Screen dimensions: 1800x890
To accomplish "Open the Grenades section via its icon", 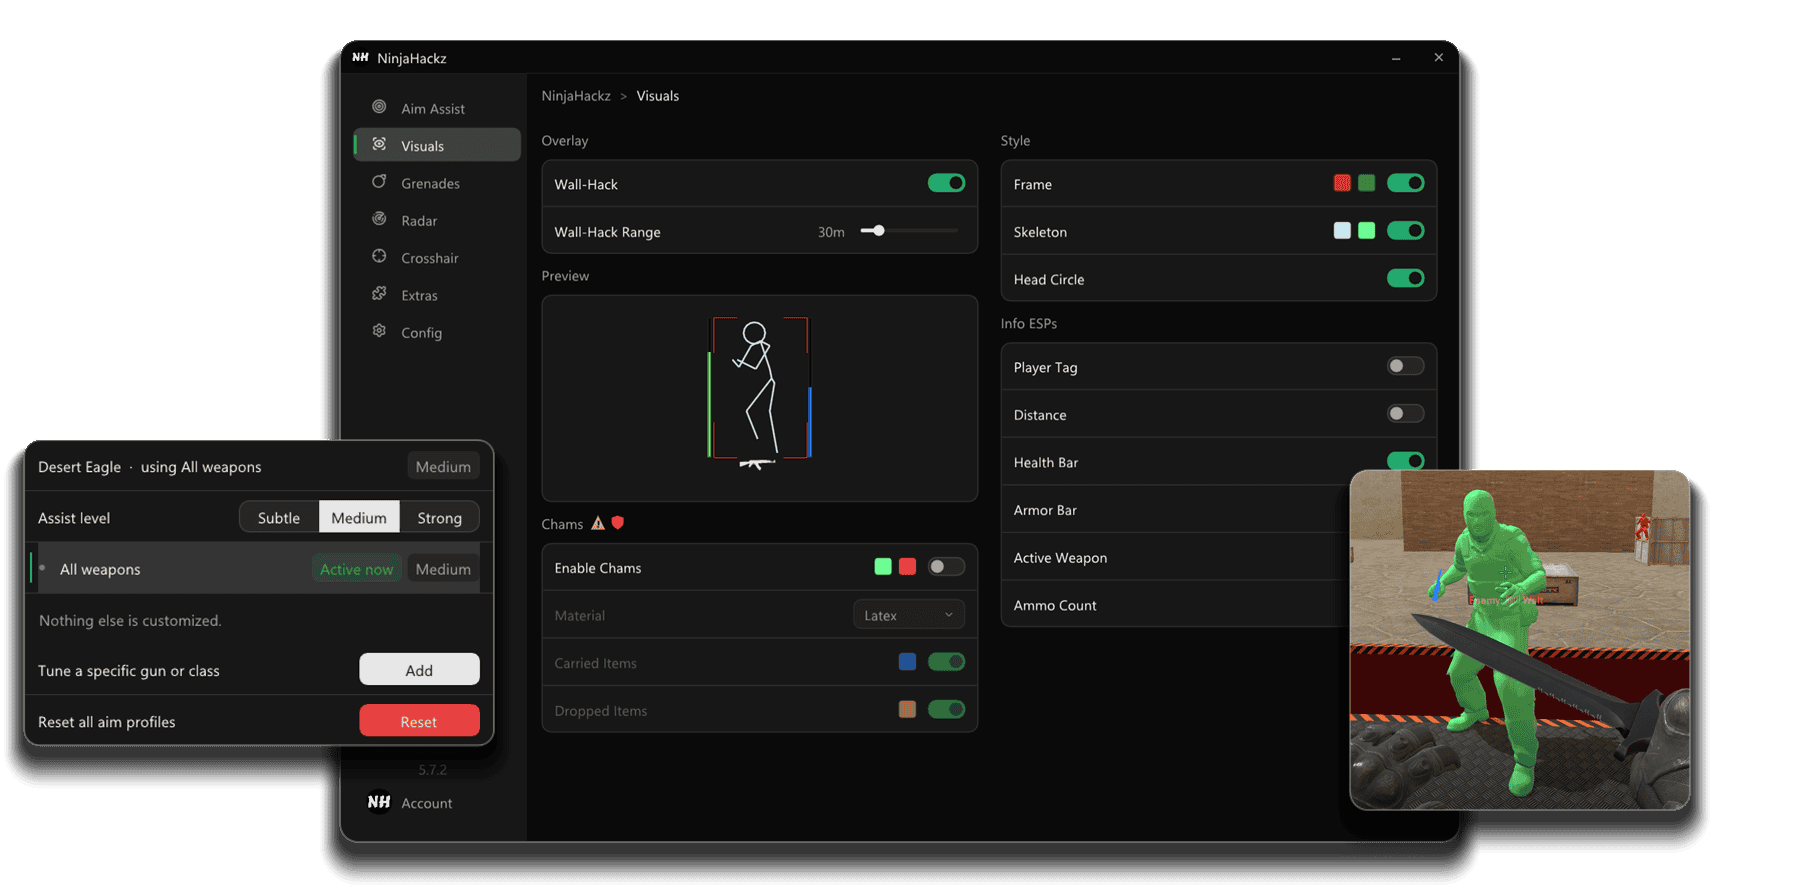I will click(379, 182).
